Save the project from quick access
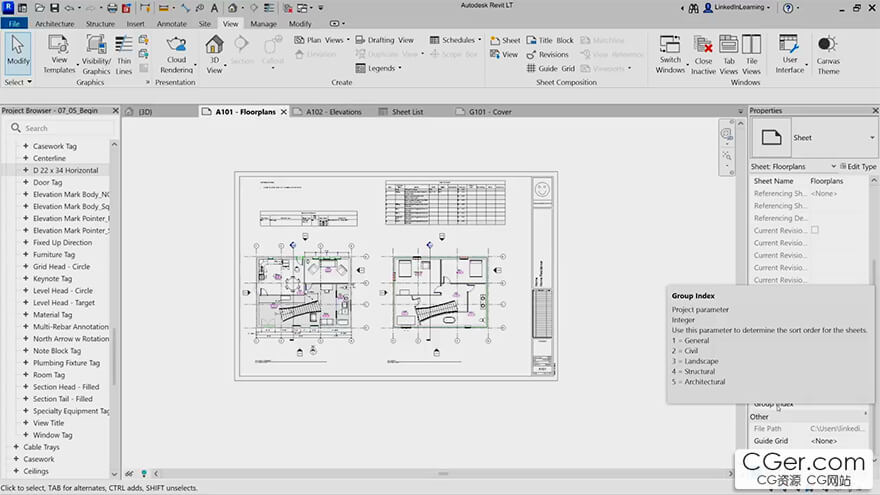The height and width of the screenshot is (495, 880). tap(54, 8)
